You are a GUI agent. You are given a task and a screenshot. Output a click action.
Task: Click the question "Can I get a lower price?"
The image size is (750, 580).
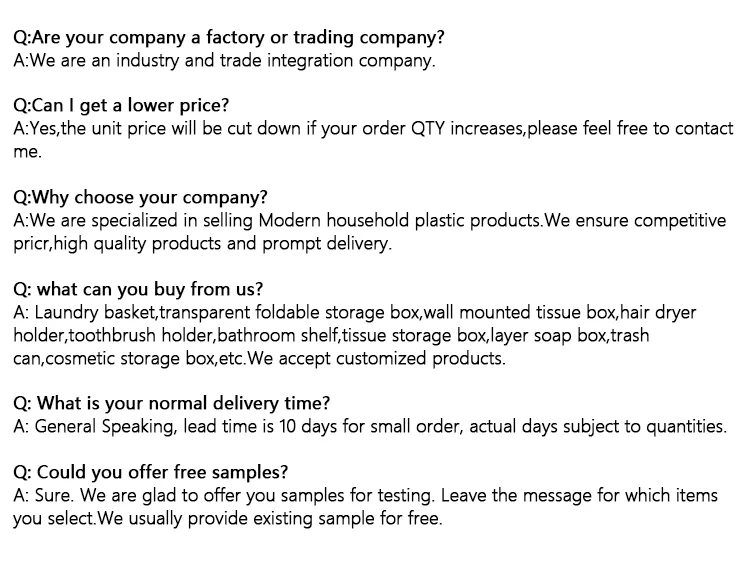click(121, 106)
